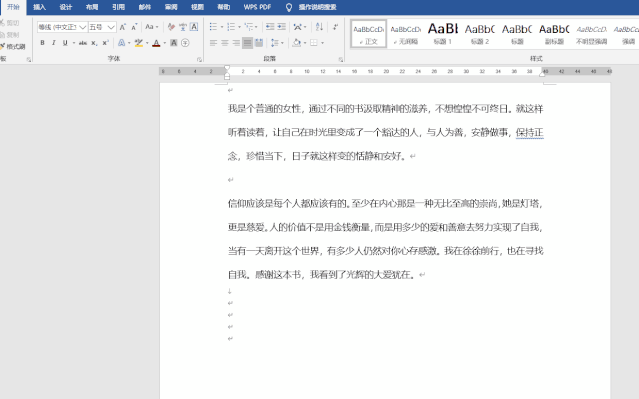Image resolution: width=639 pixels, height=399 pixels.
Task: Apply red font color
Action: coord(156,43)
